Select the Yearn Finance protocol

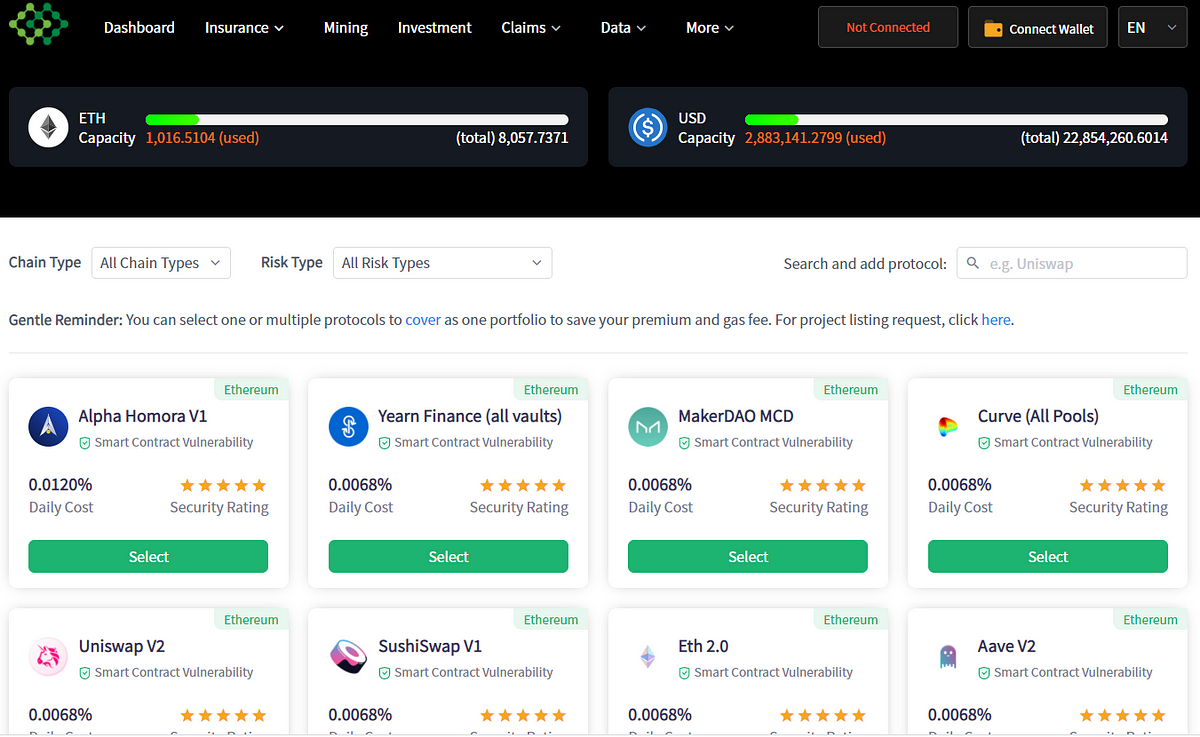[x=448, y=557]
